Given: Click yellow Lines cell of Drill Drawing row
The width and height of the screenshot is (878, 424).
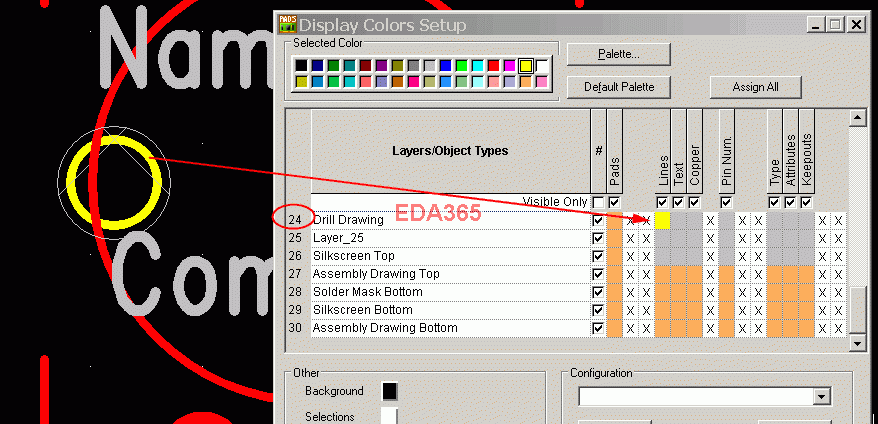Looking at the screenshot, I should coord(662,220).
